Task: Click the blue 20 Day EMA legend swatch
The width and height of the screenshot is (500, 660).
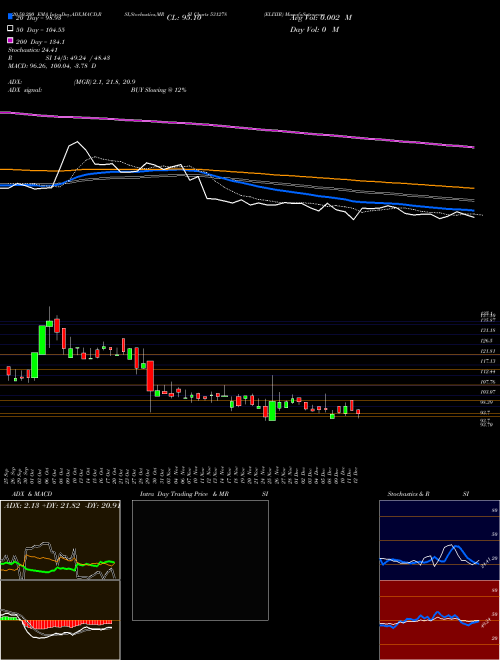Action: pos(10,17)
